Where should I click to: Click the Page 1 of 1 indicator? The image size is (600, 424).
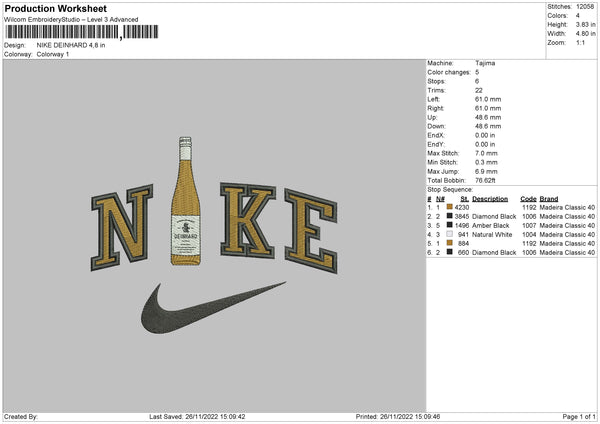point(579,416)
